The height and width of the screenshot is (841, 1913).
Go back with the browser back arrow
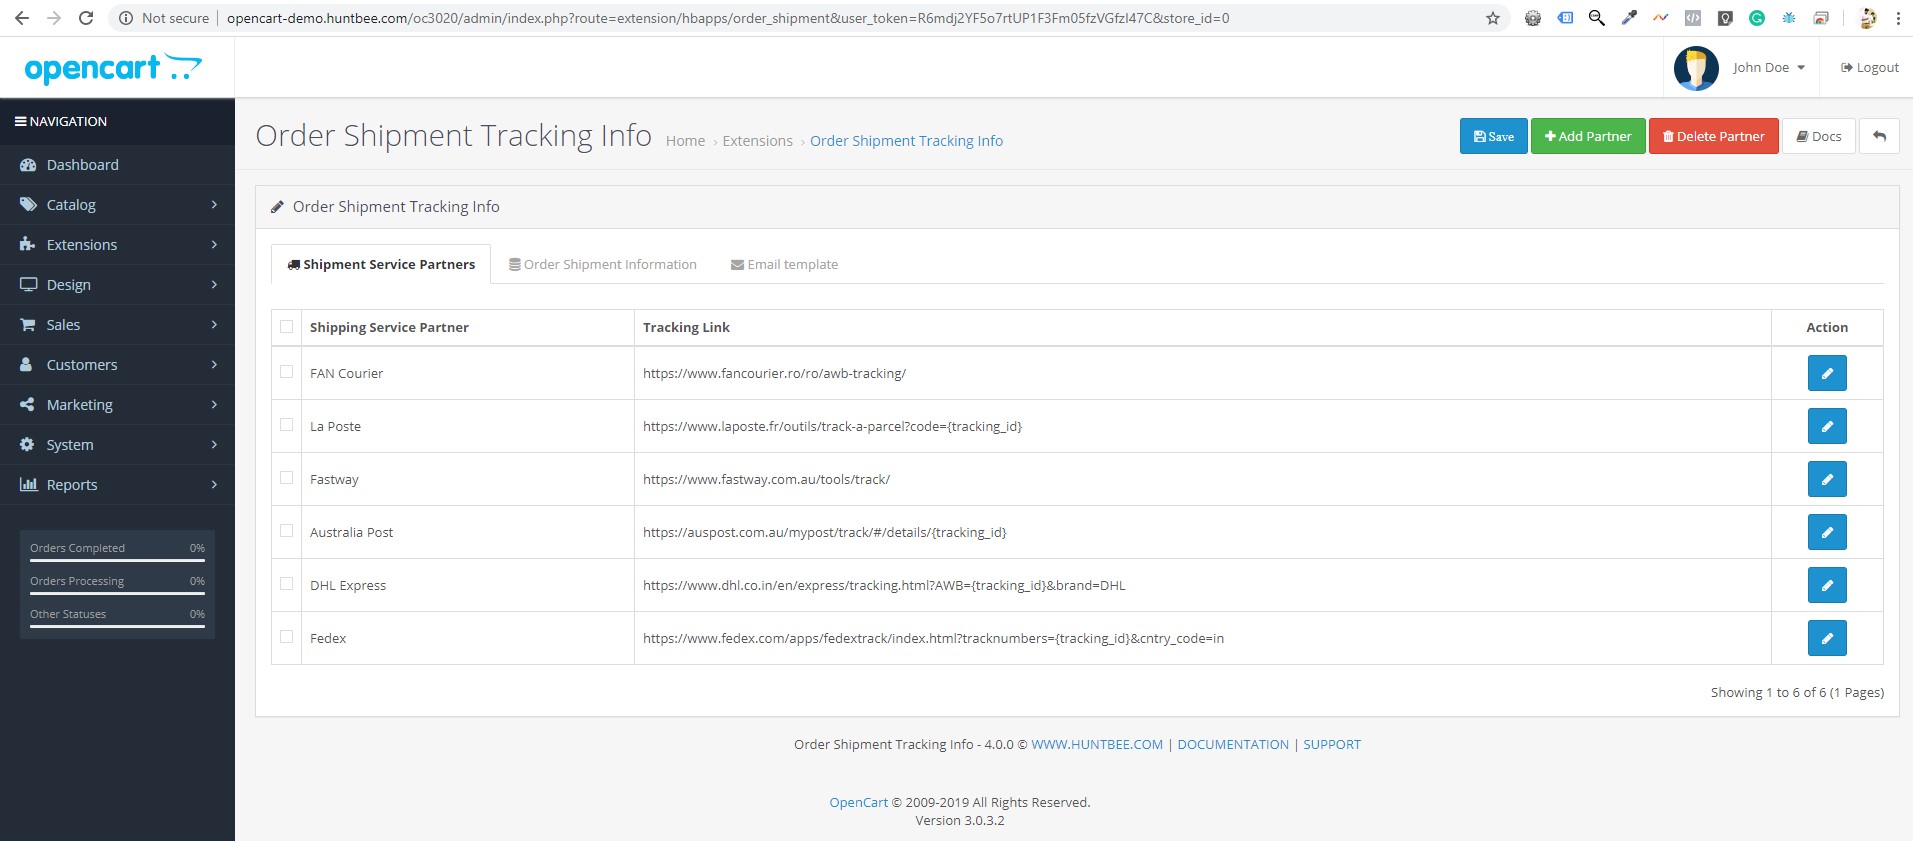(x=22, y=18)
